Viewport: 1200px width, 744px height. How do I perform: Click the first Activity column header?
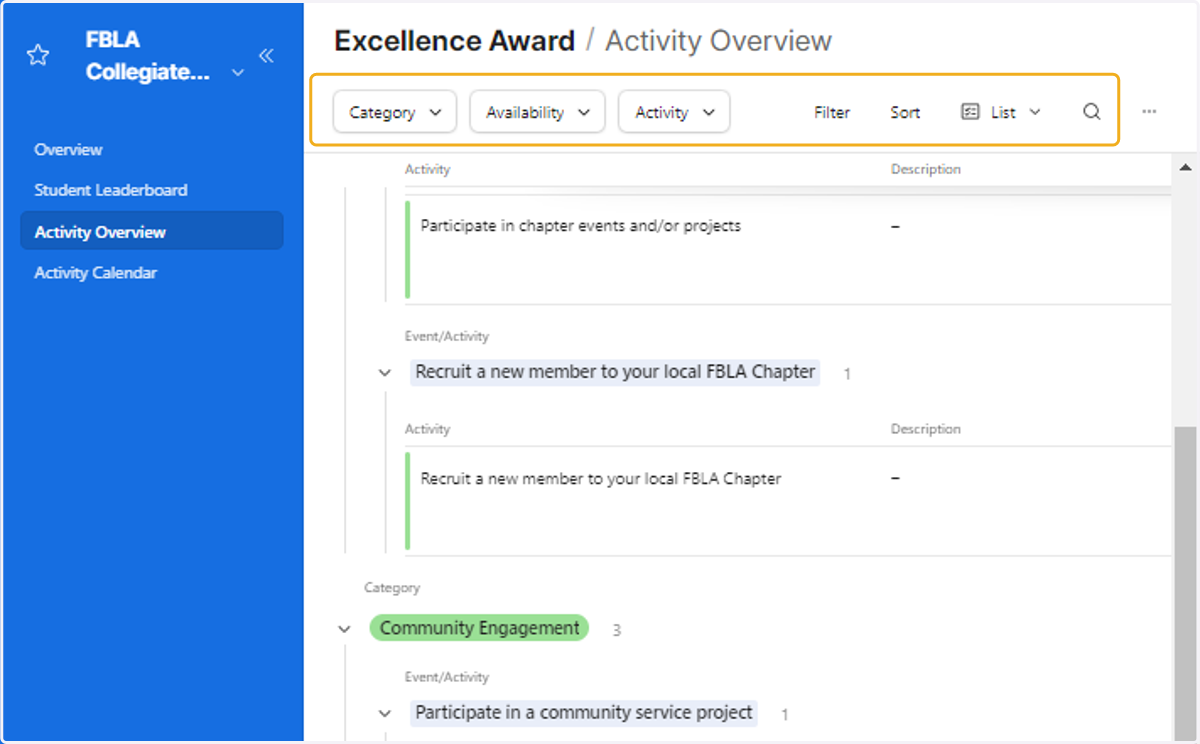427,169
